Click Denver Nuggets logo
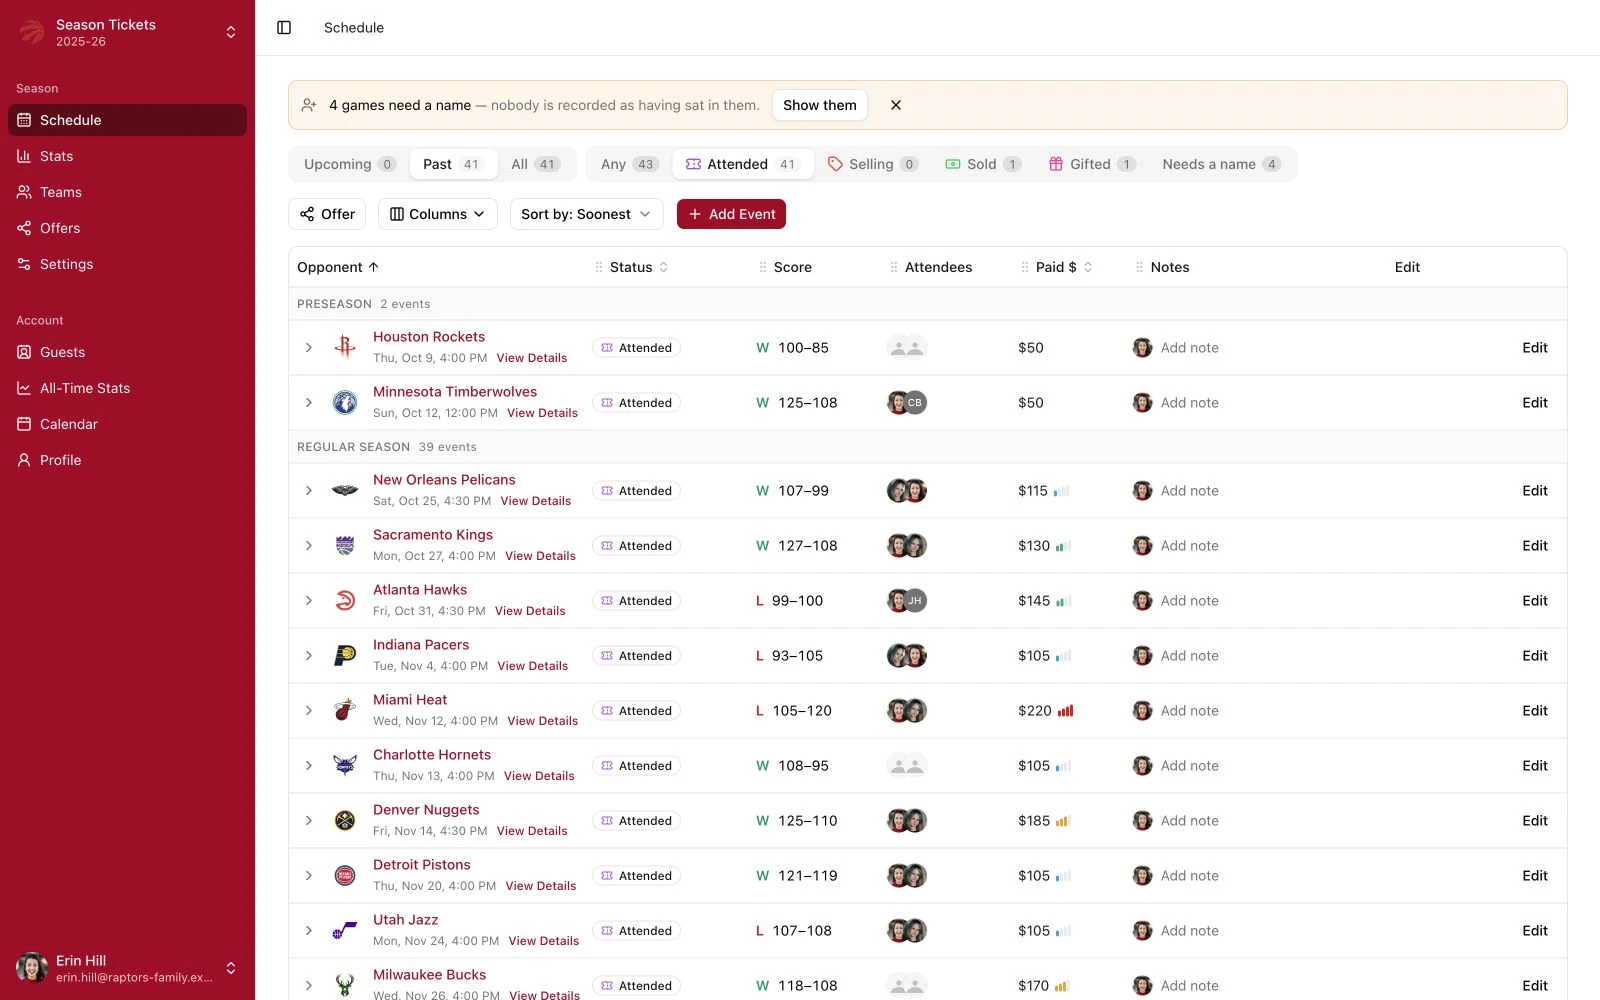Image resolution: width=1600 pixels, height=1000 pixels. pyautogui.click(x=345, y=820)
